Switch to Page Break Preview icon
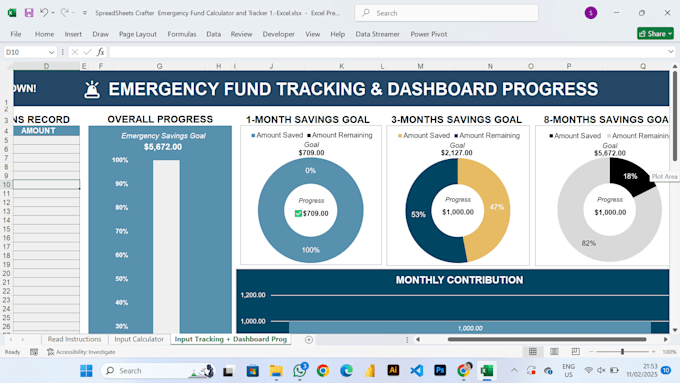 click(x=575, y=352)
